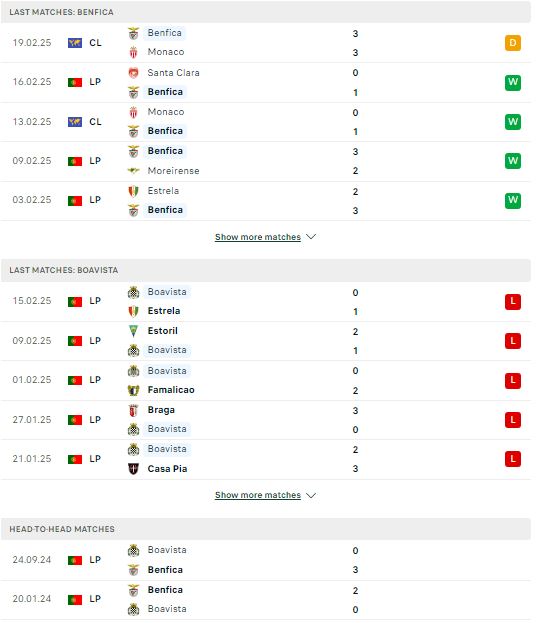
Task: Select the Benfica vs Moreirense score row
Action: click(x=268, y=163)
